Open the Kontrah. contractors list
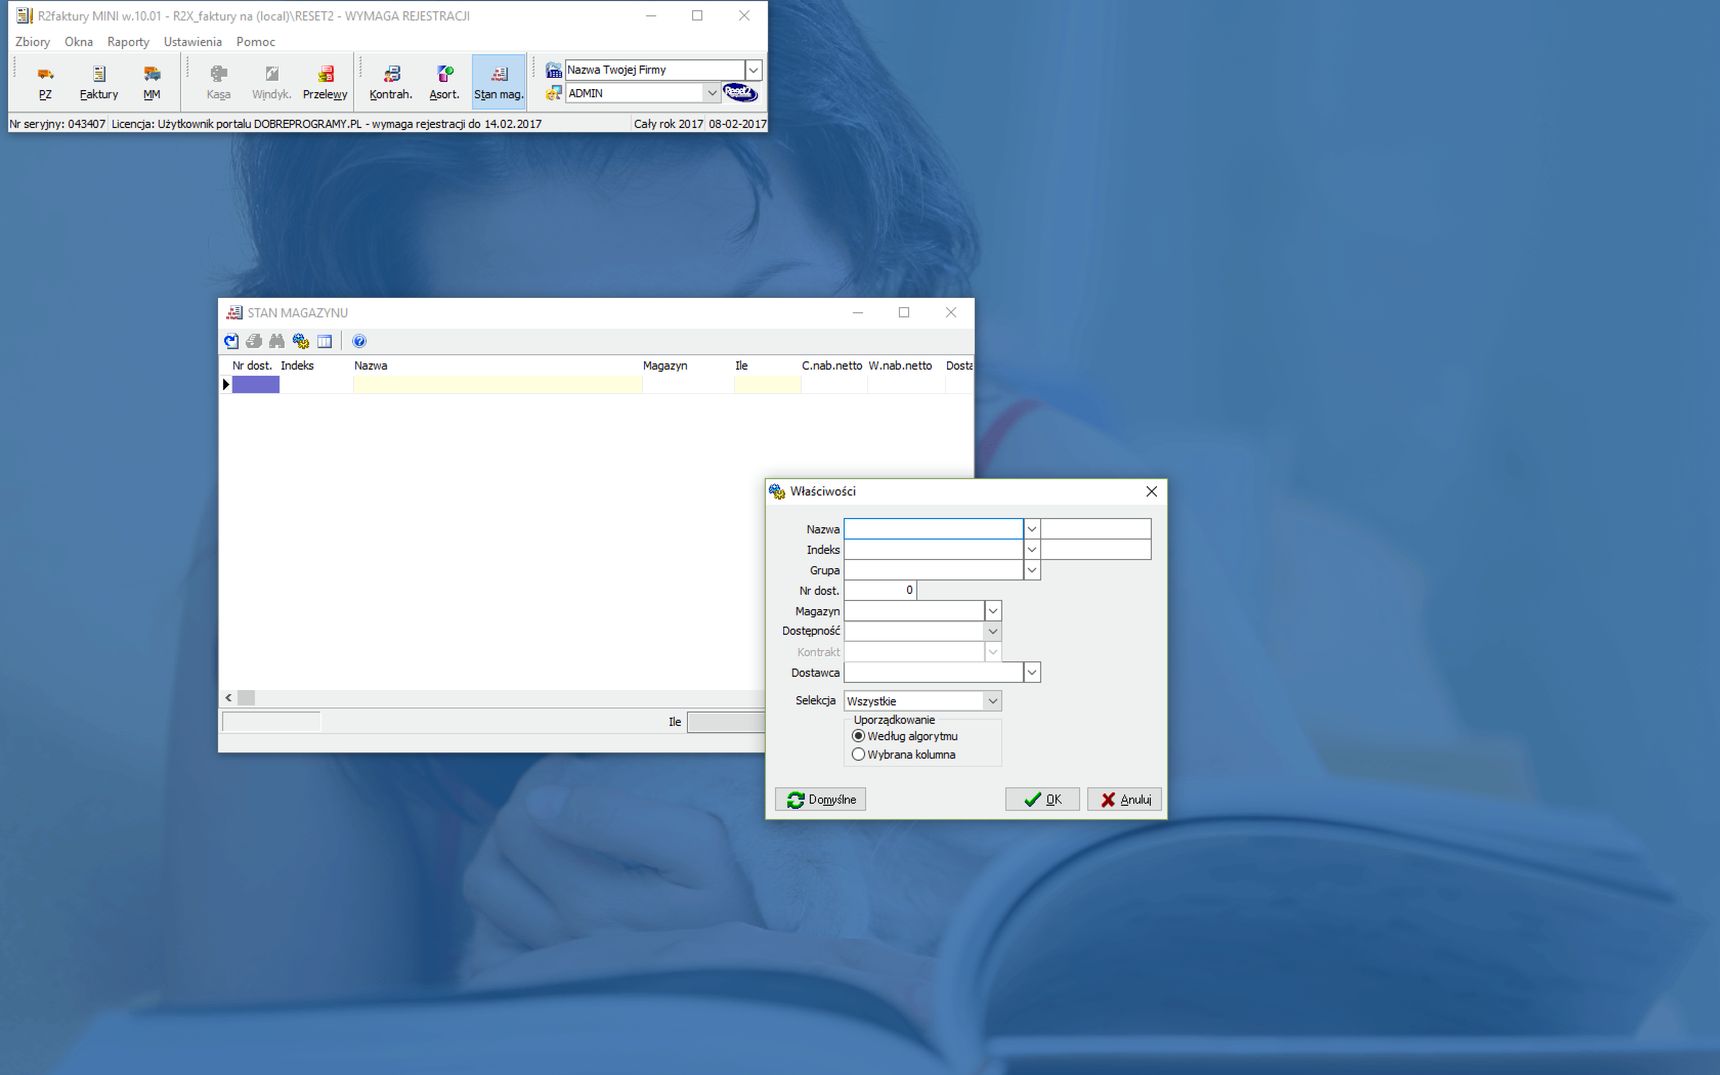 (391, 81)
